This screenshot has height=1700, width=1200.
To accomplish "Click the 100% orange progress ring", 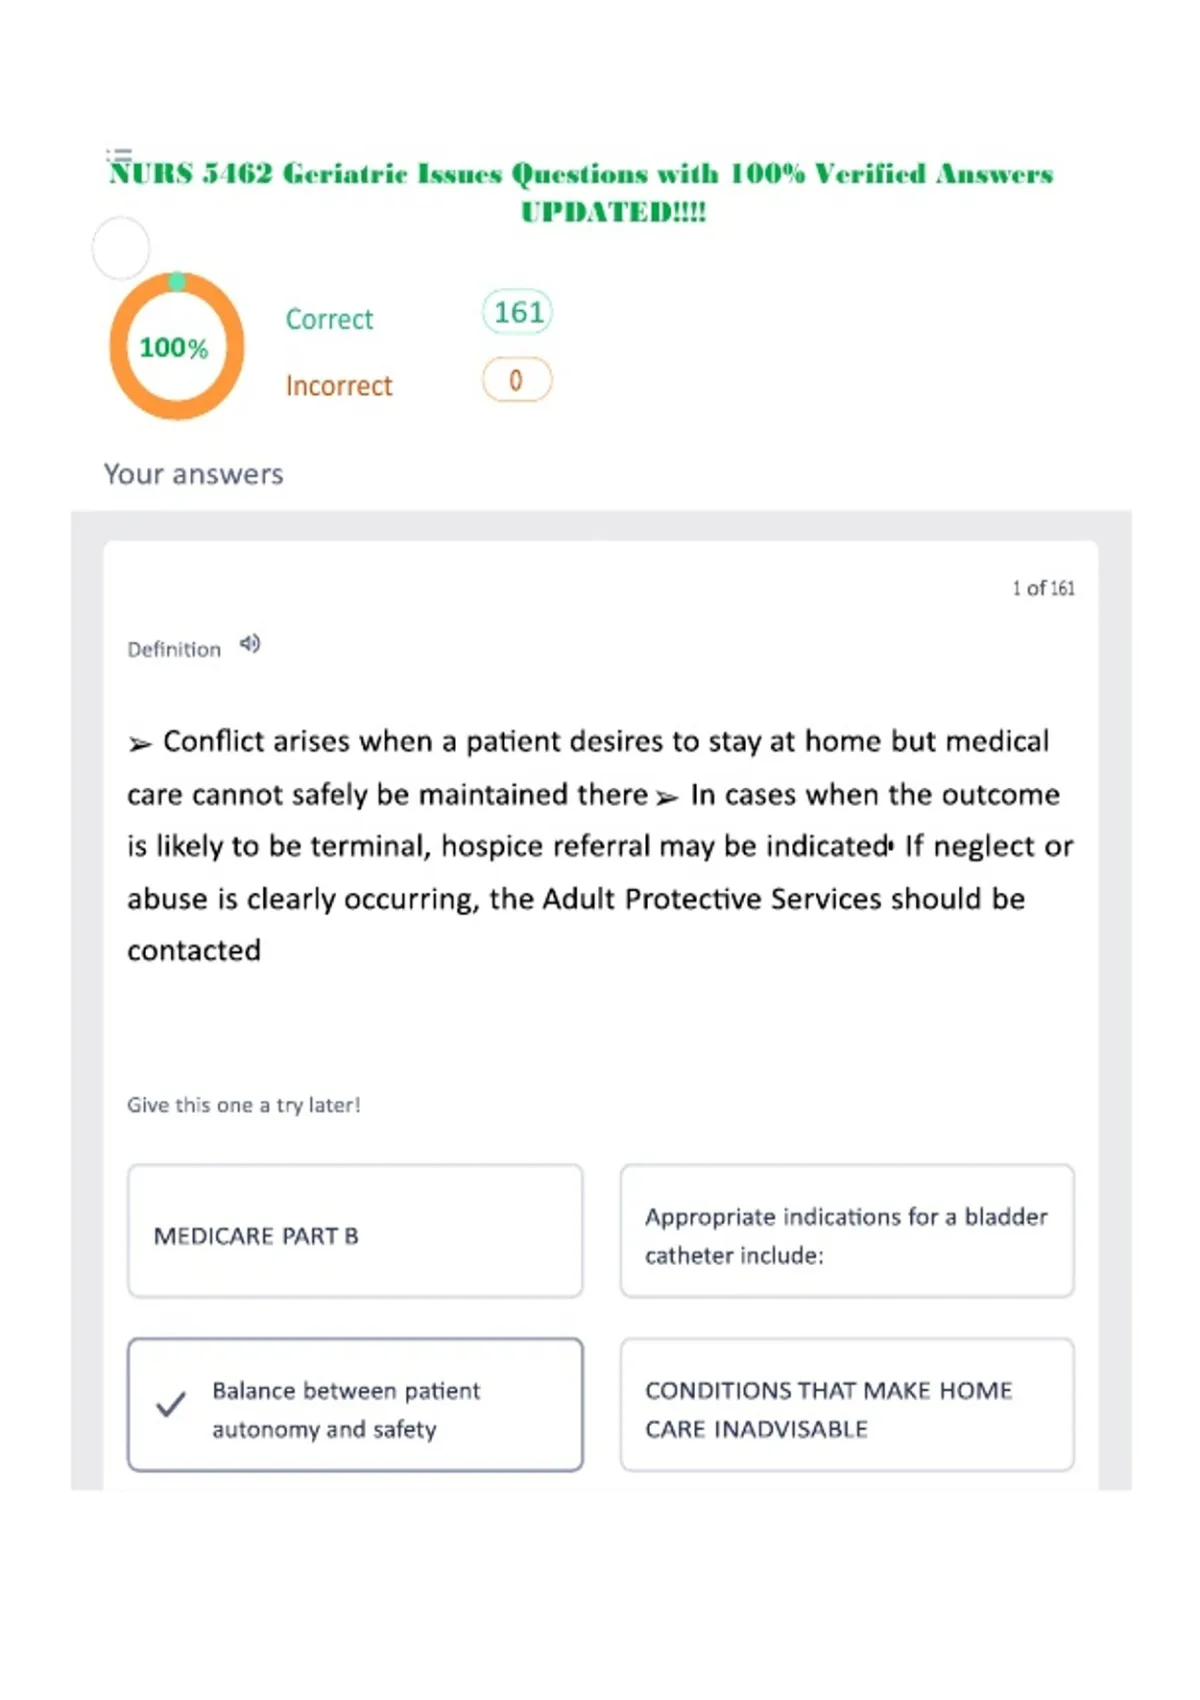I will point(177,346).
